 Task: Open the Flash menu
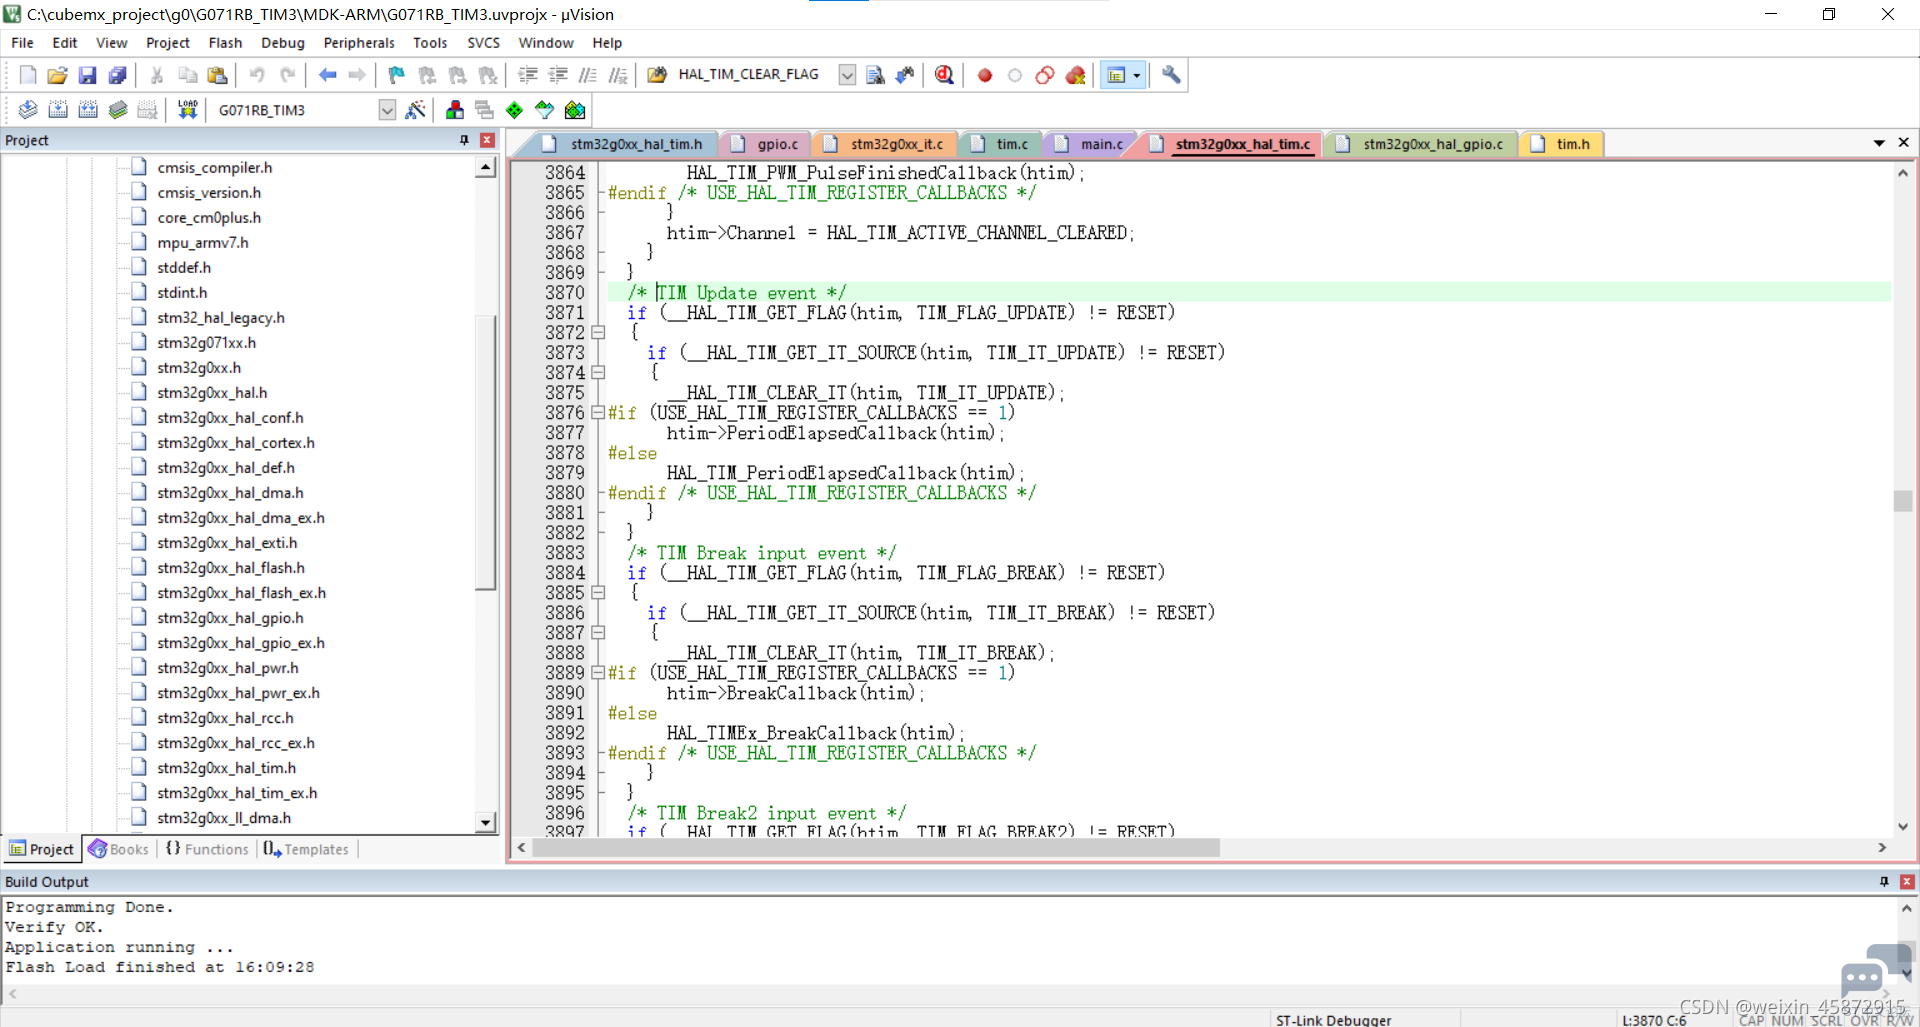pyautogui.click(x=225, y=43)
